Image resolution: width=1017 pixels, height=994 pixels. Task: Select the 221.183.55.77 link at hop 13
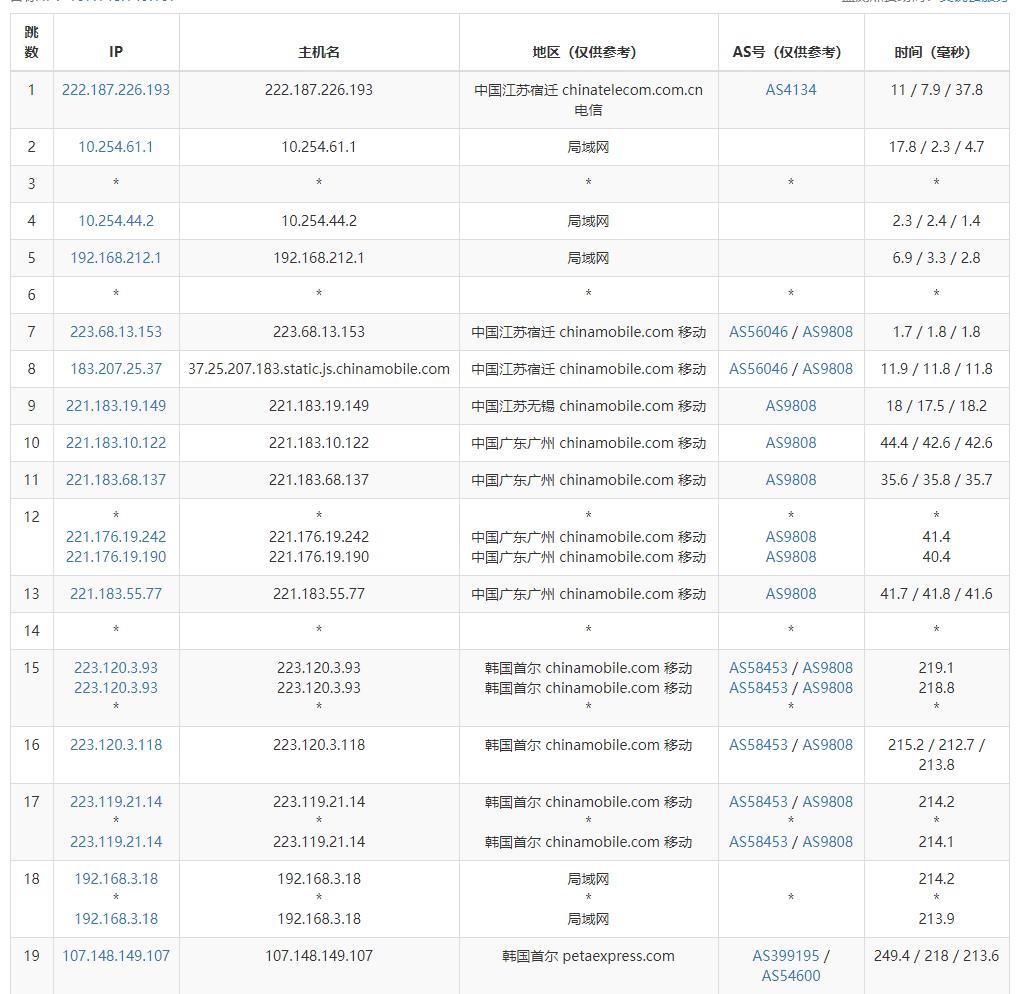pos(115,593)
